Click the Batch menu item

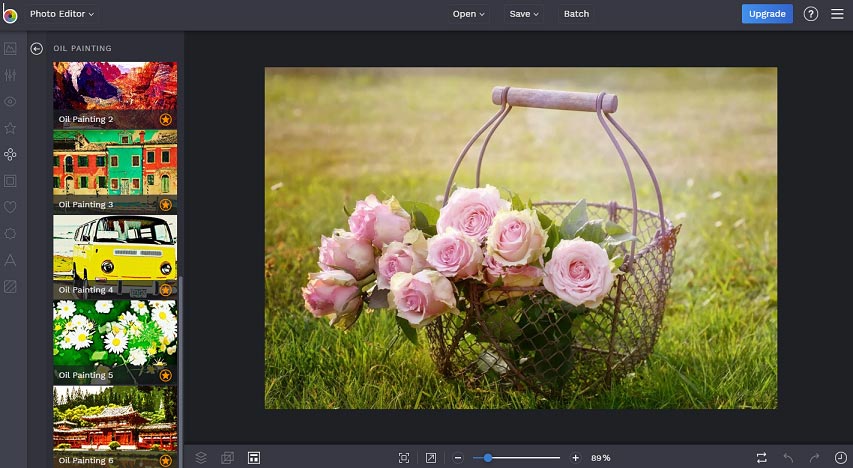click(576, 14)
